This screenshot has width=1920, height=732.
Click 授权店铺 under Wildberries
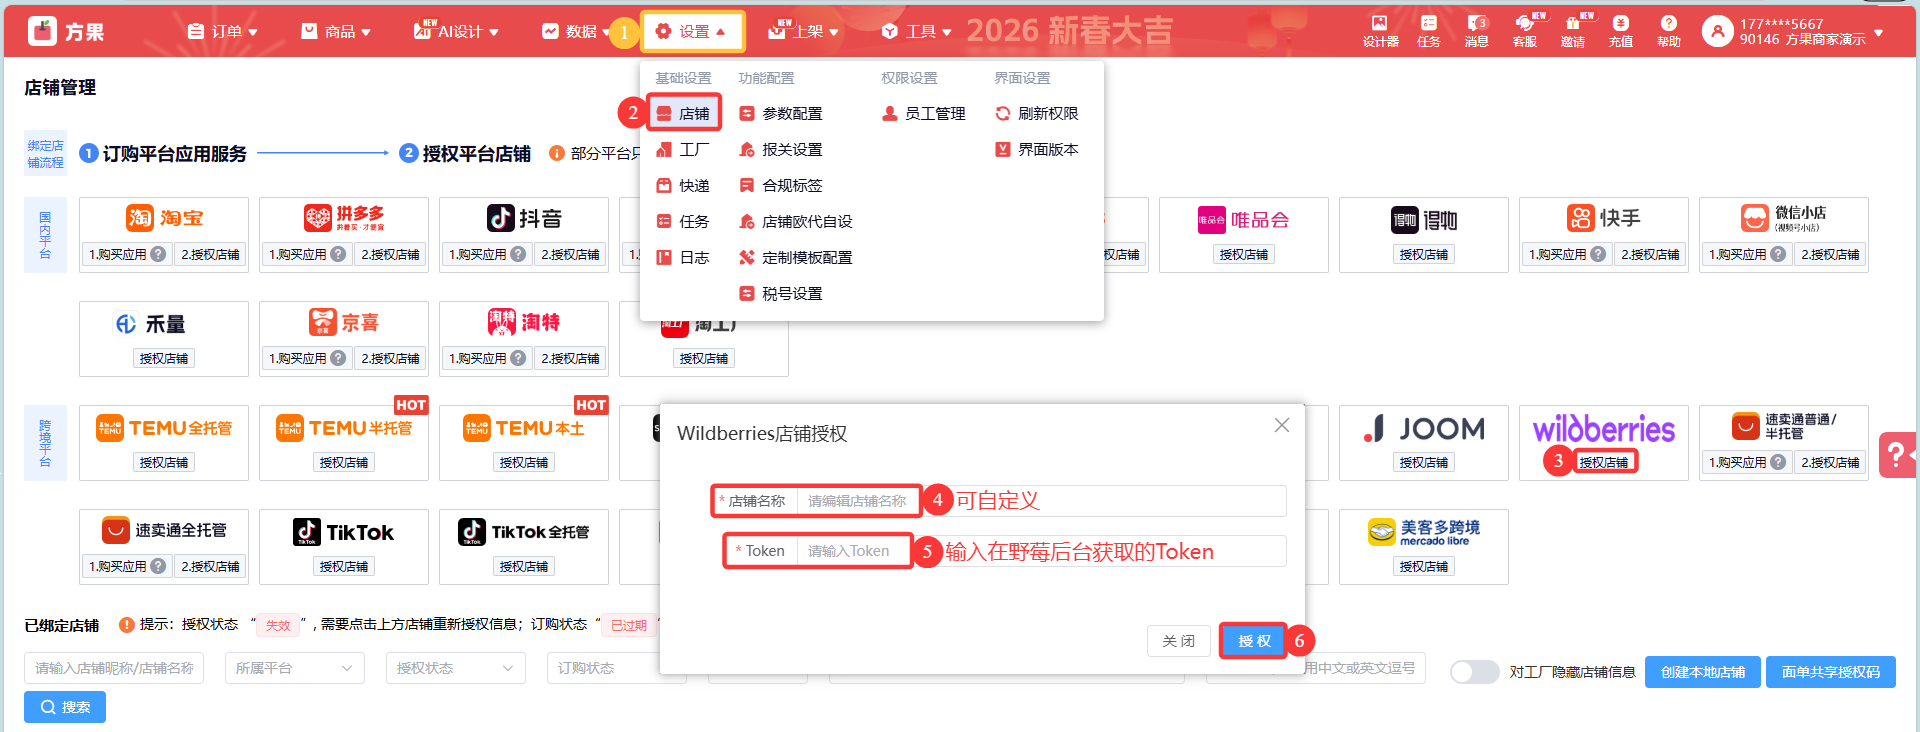(x=1604, y=462)
